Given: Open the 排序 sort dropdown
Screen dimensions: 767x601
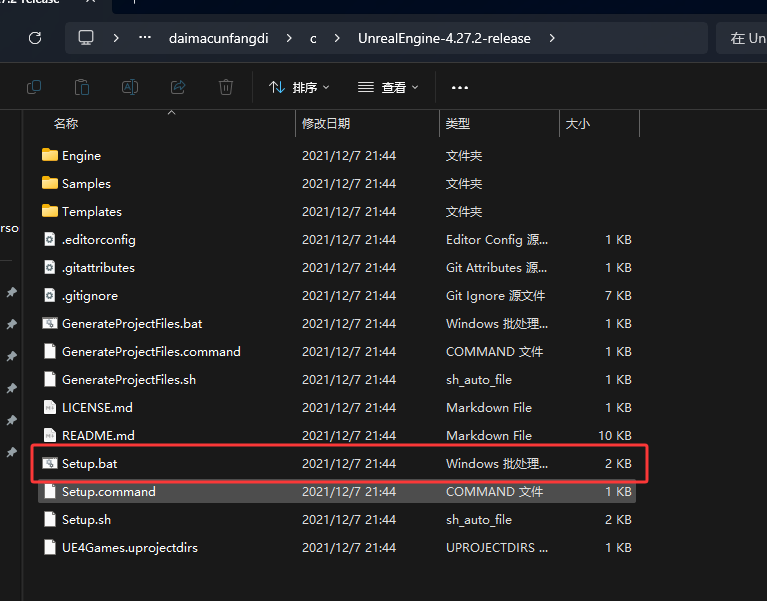Looking at the screenshot, I should coord(299,88).
